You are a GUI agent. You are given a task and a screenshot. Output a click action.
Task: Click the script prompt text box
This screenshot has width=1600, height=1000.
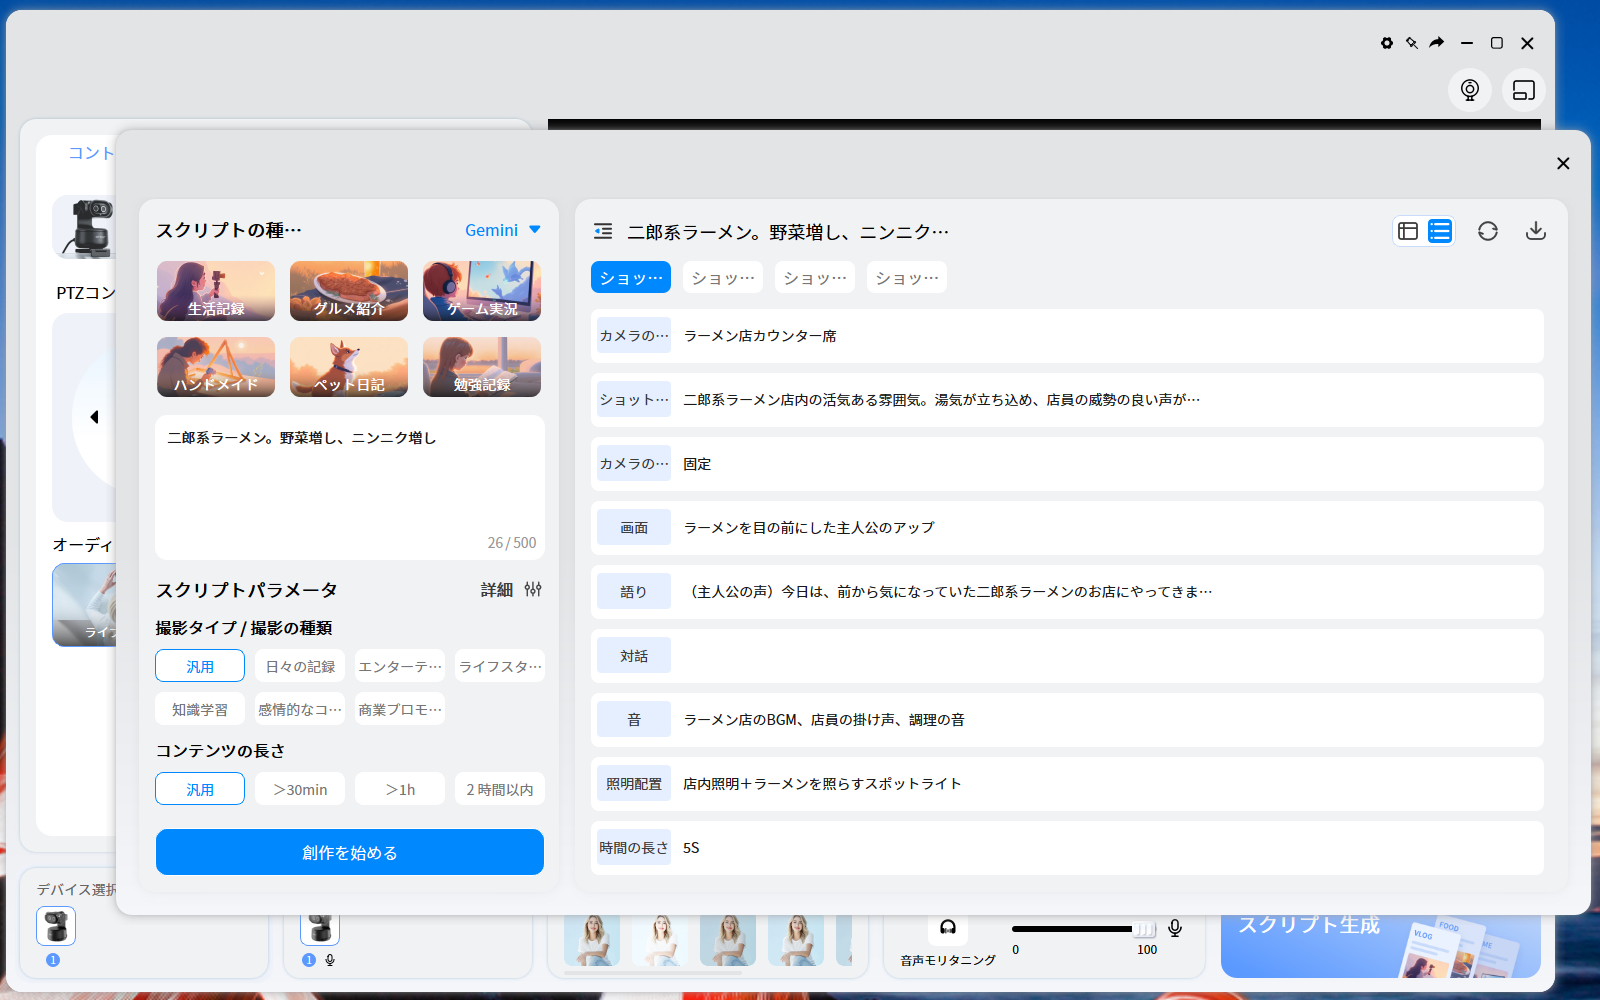pos(348,487)
